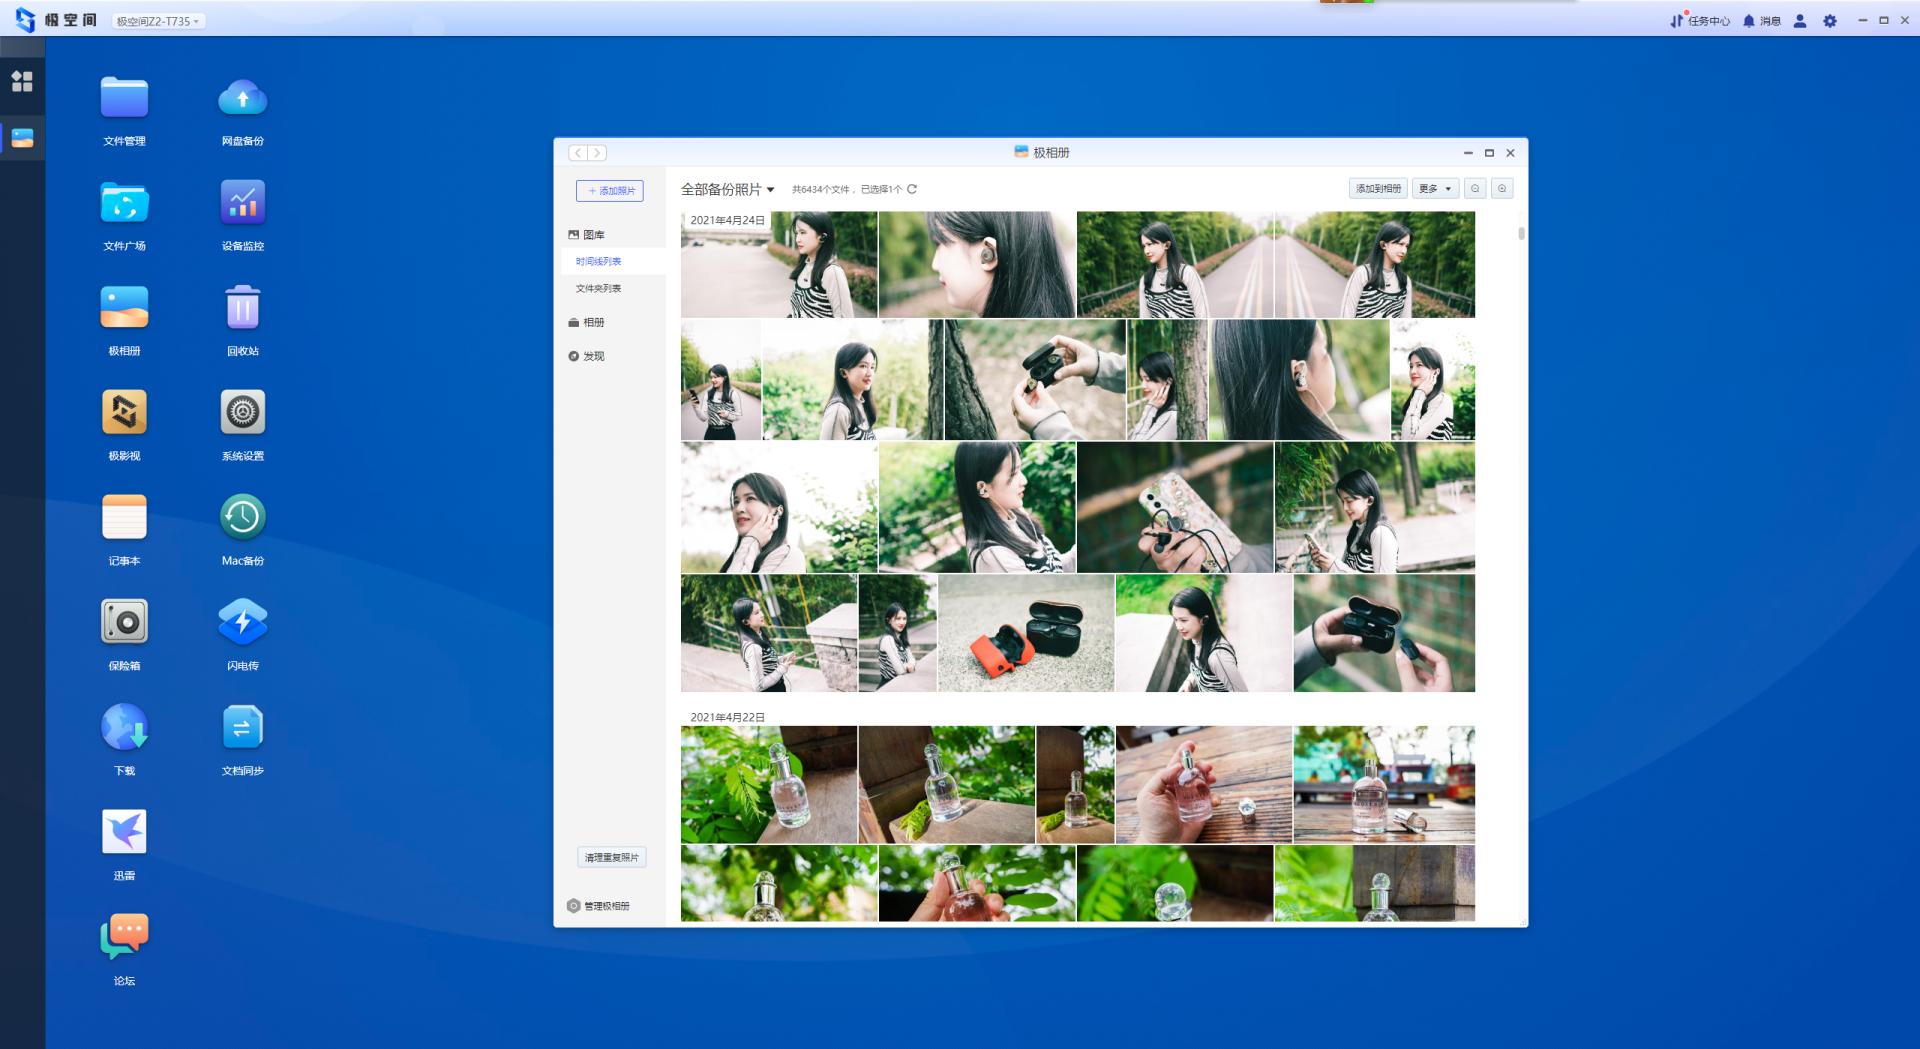This screenshot has height=1049, width=1920.
Task: Open the 任务中心 task center
Action: (1700, 21)
